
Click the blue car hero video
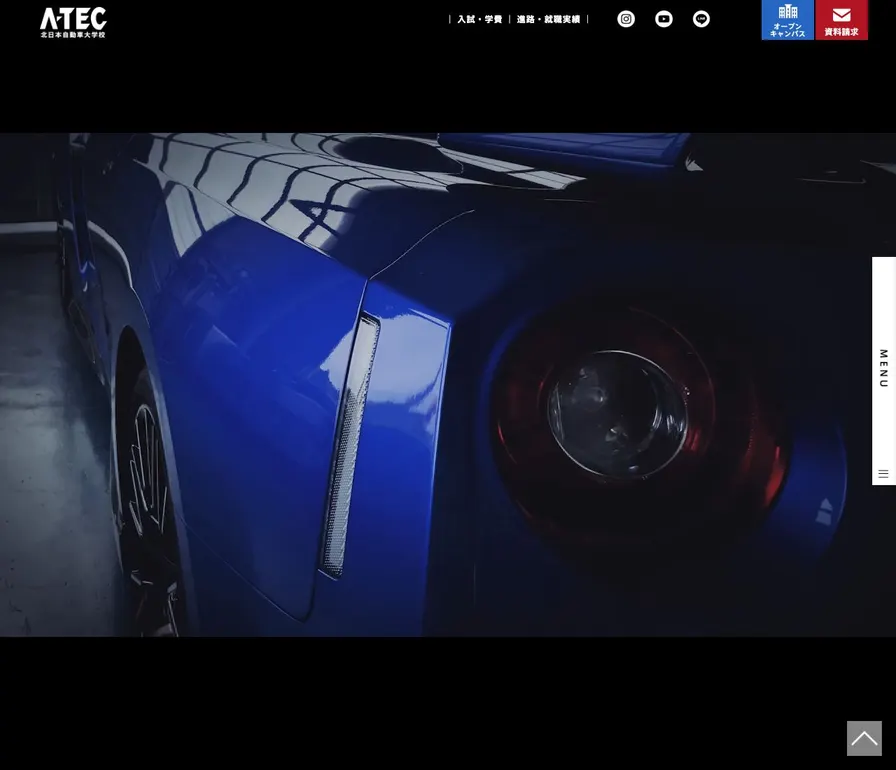click(x=448, y=385)
